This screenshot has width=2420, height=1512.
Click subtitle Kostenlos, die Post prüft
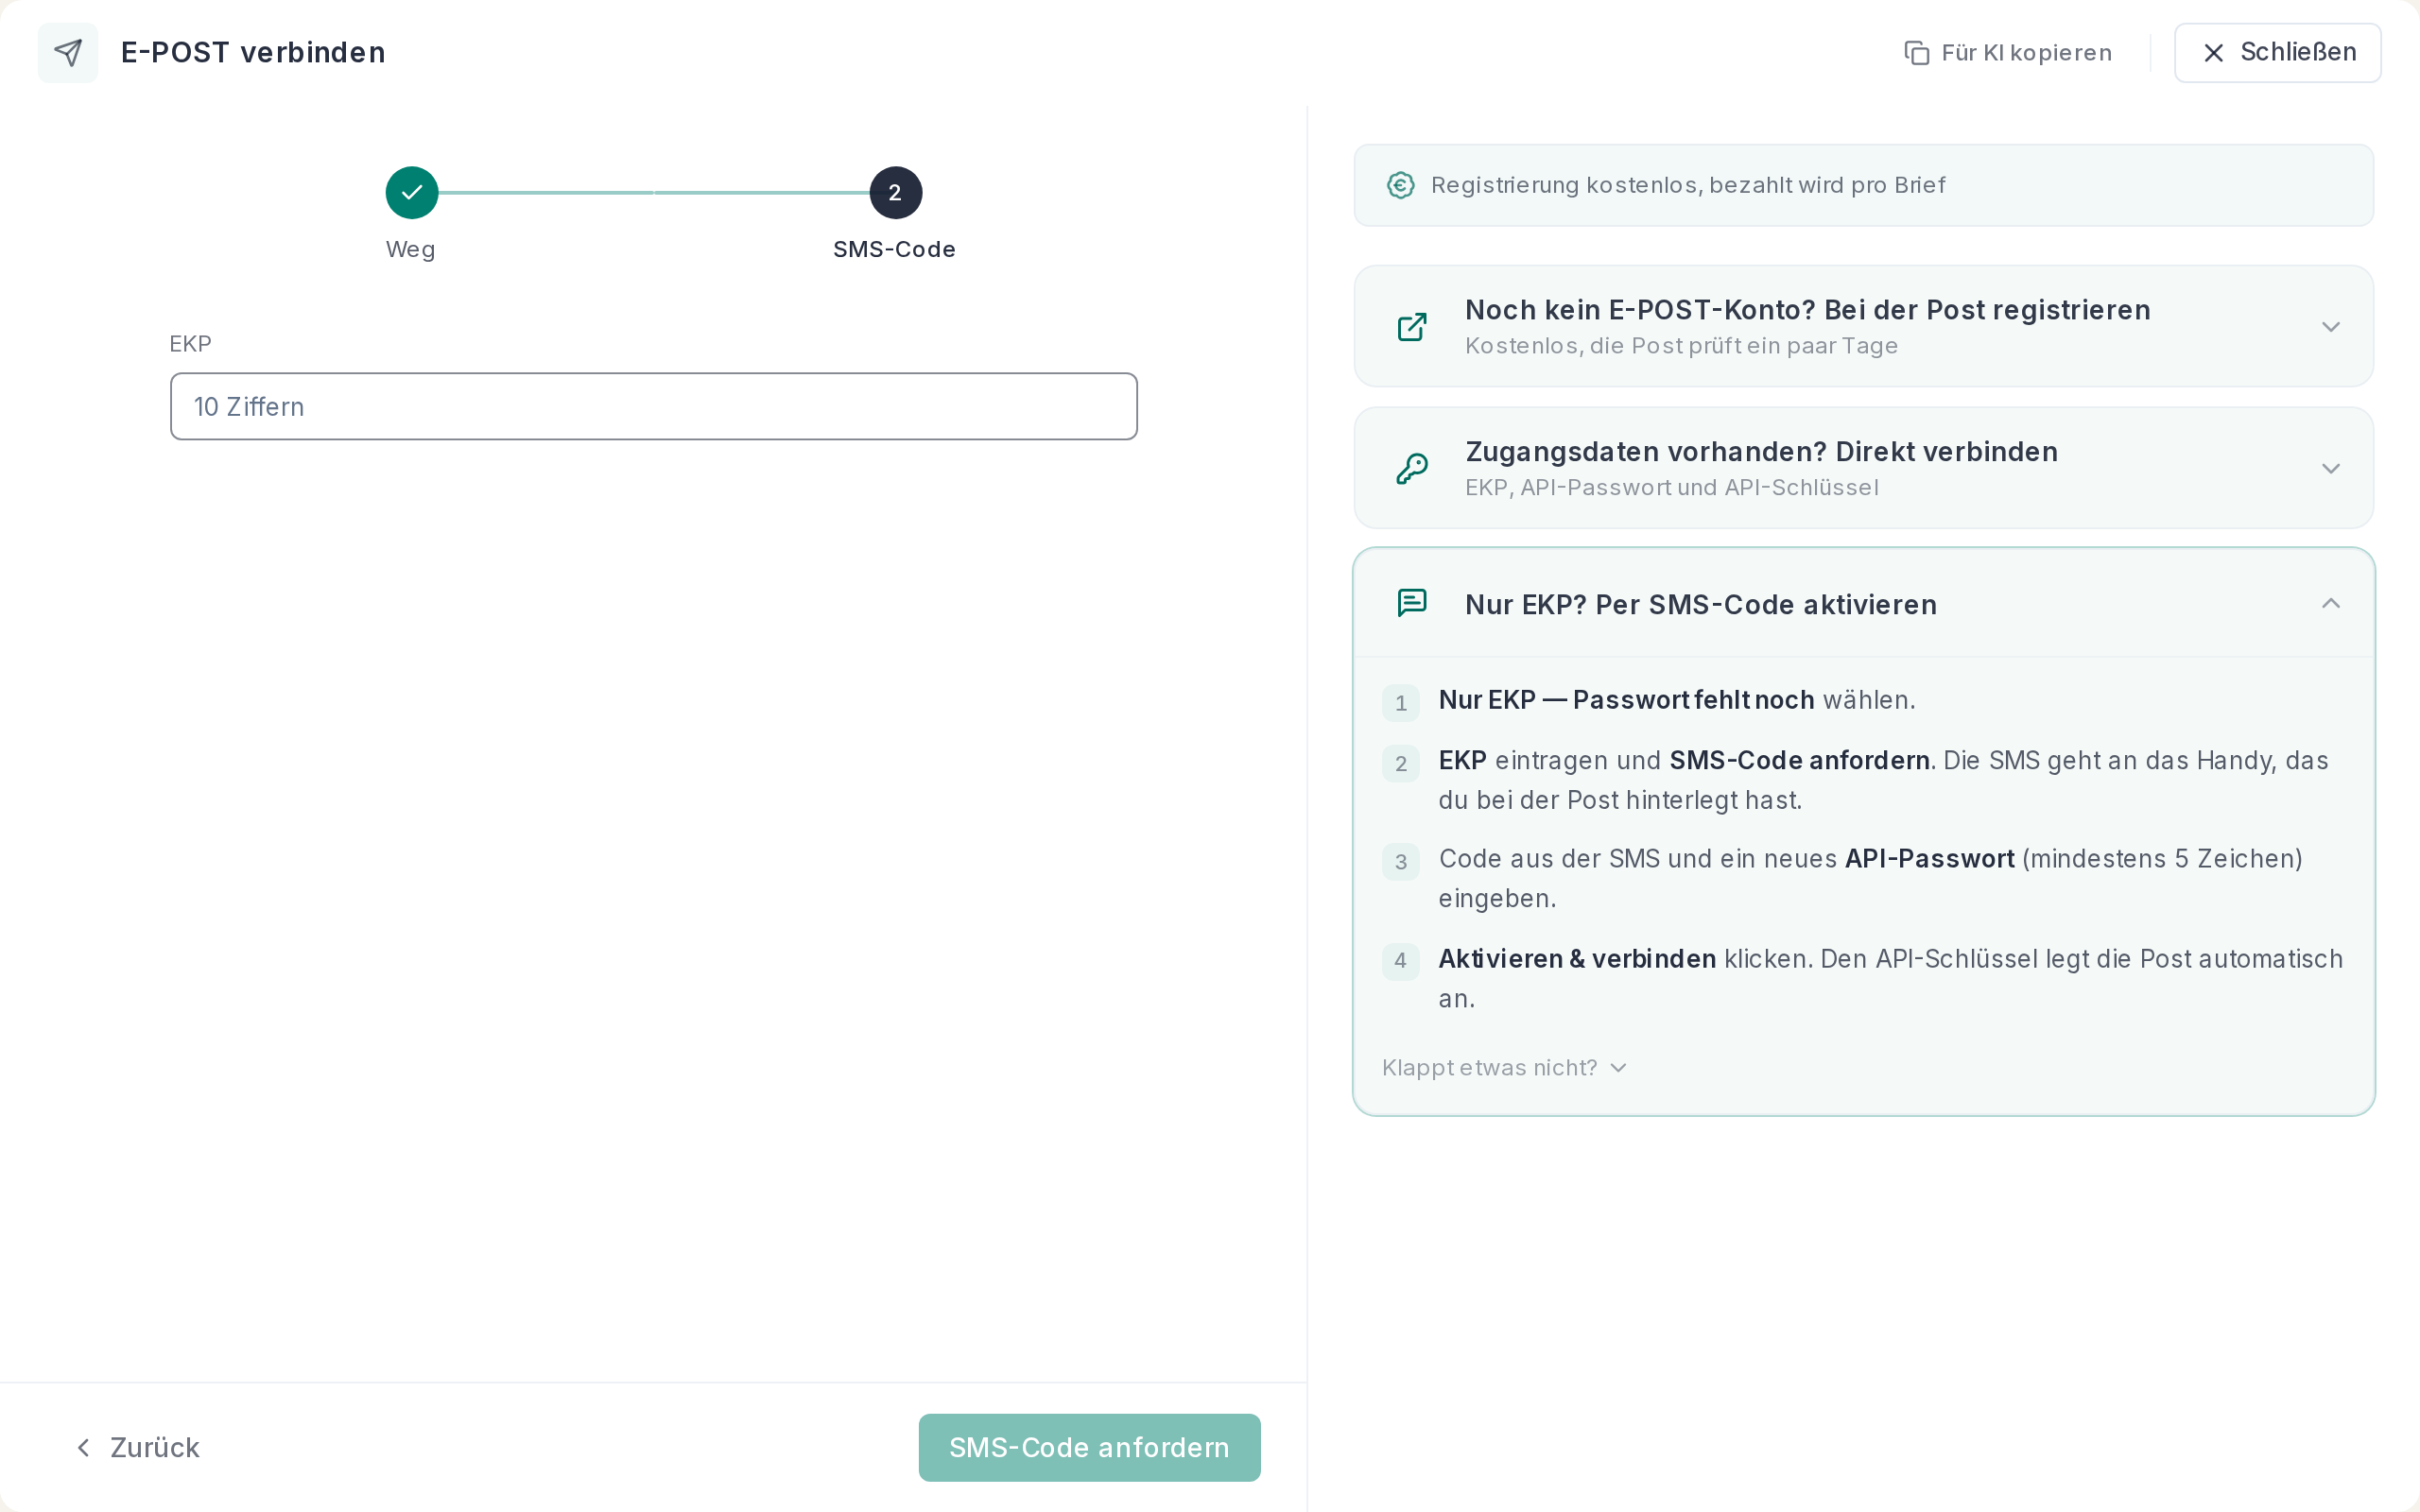click(x=1681, y=346)
